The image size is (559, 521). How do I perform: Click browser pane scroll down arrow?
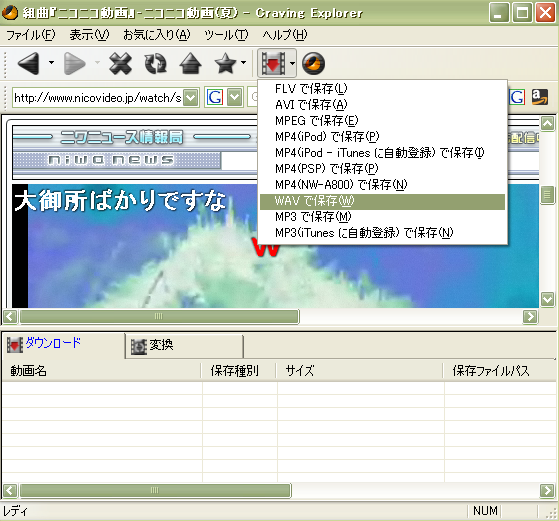coord(547,299)
